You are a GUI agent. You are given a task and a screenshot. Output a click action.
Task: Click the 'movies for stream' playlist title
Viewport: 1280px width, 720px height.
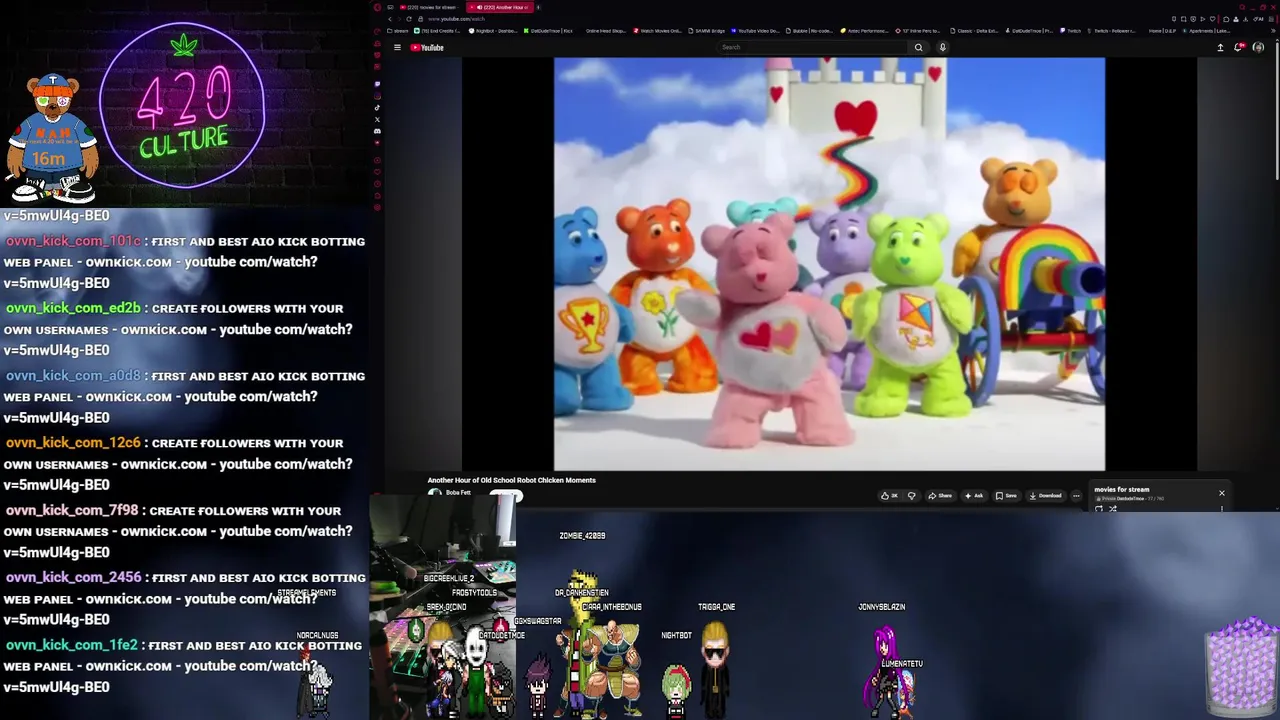tap(1122, 490)
